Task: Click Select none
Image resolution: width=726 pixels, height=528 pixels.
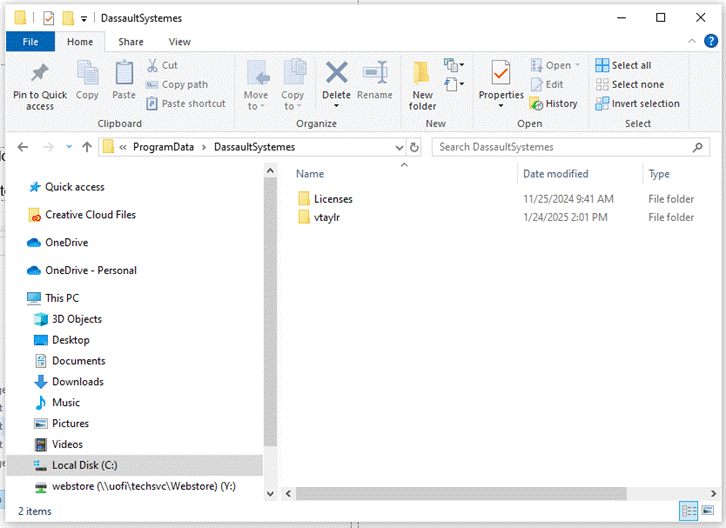Action: [630, 85]
